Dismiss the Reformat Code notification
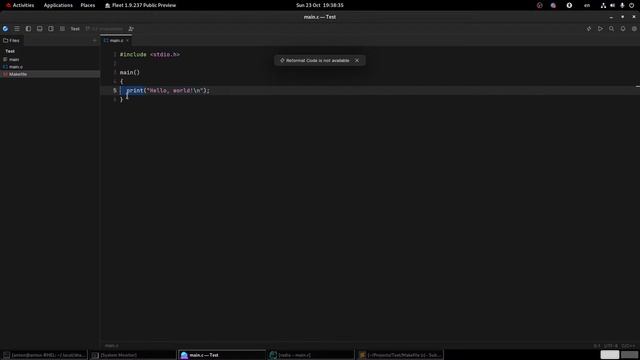Image resolution: width=640 pixels, height=360 pixels. pos(357,60)
